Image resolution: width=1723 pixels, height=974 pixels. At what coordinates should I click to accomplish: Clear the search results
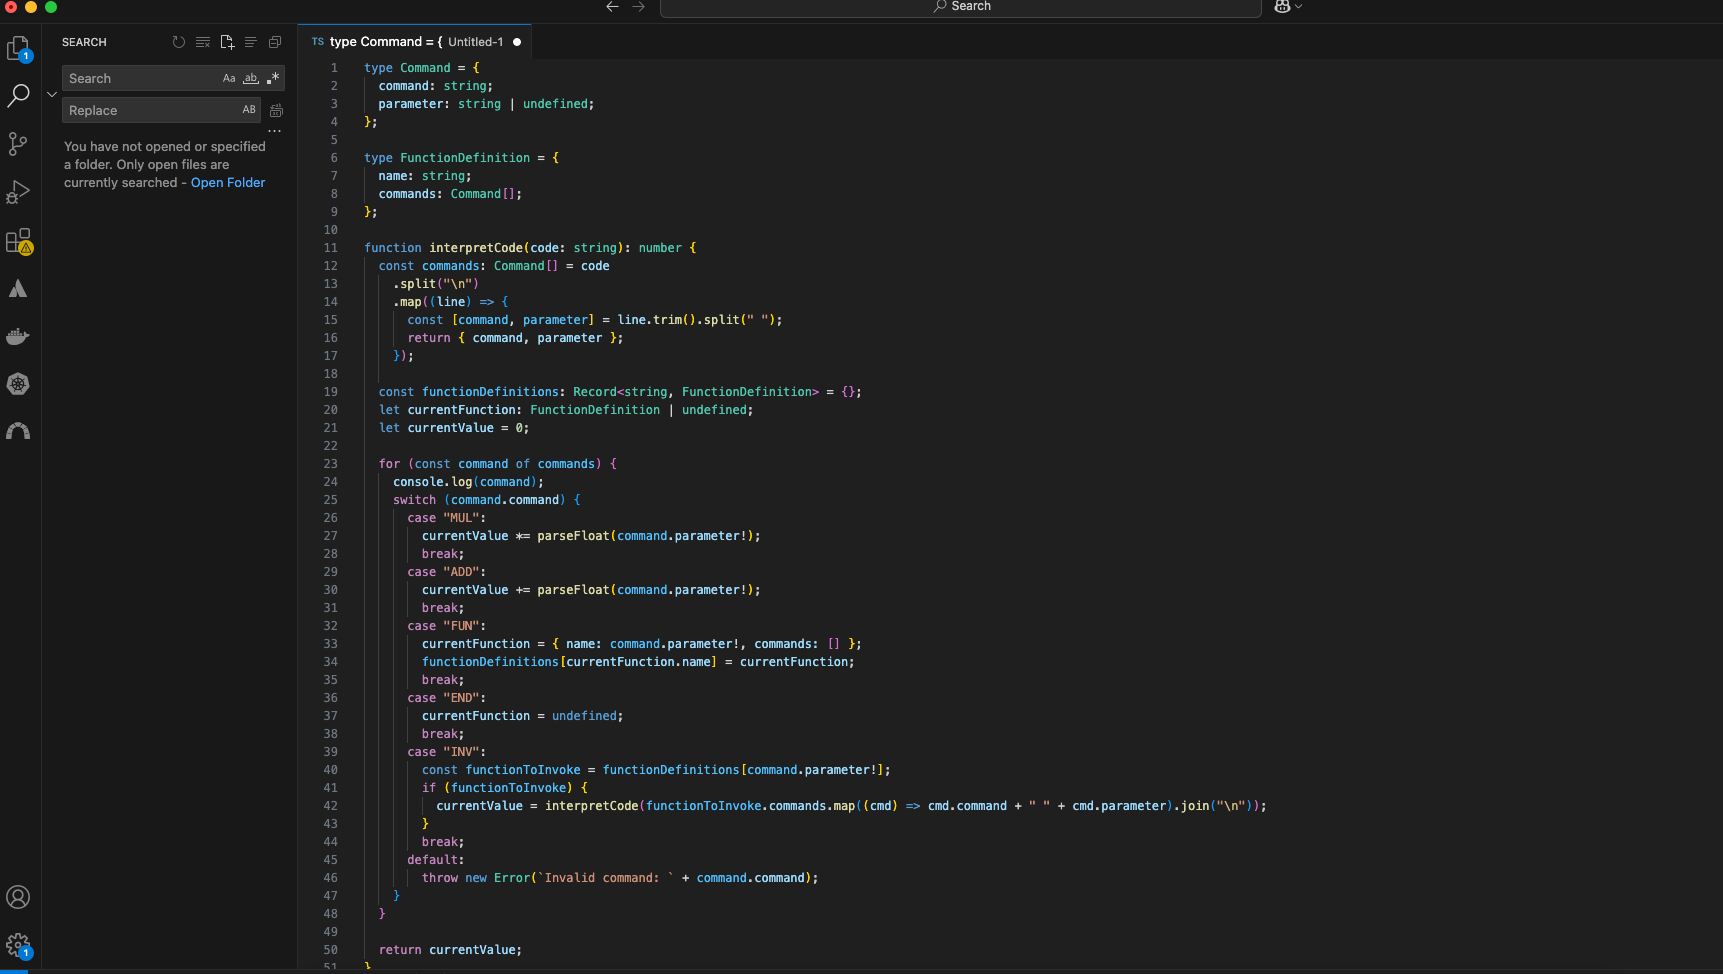pyautogui.click(x=203, y=42)
